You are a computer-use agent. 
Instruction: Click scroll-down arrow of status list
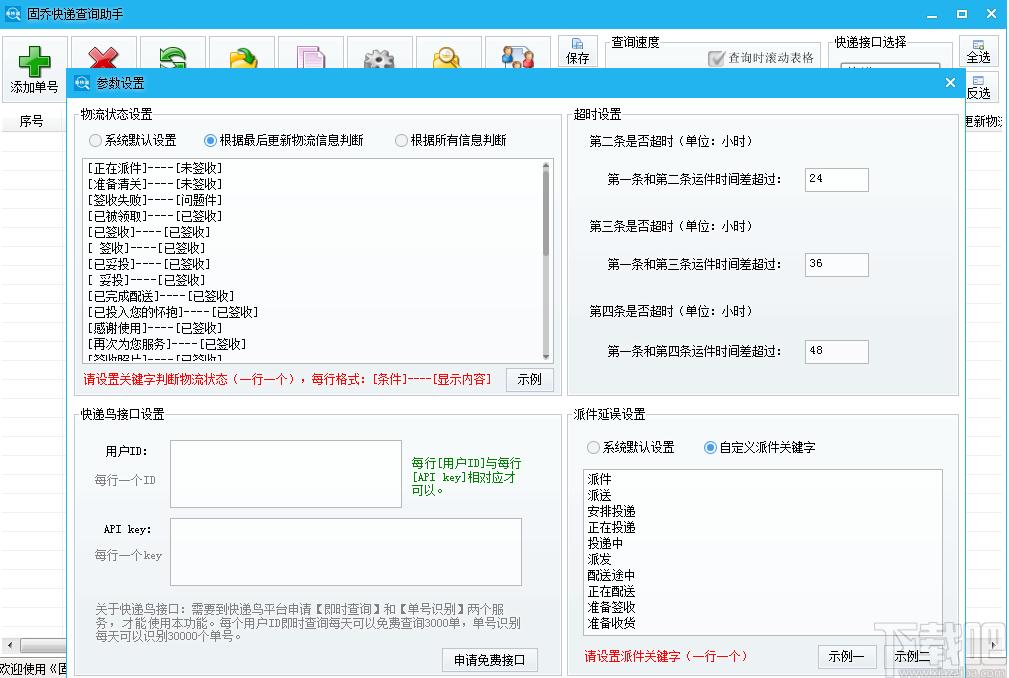point(546,356)
